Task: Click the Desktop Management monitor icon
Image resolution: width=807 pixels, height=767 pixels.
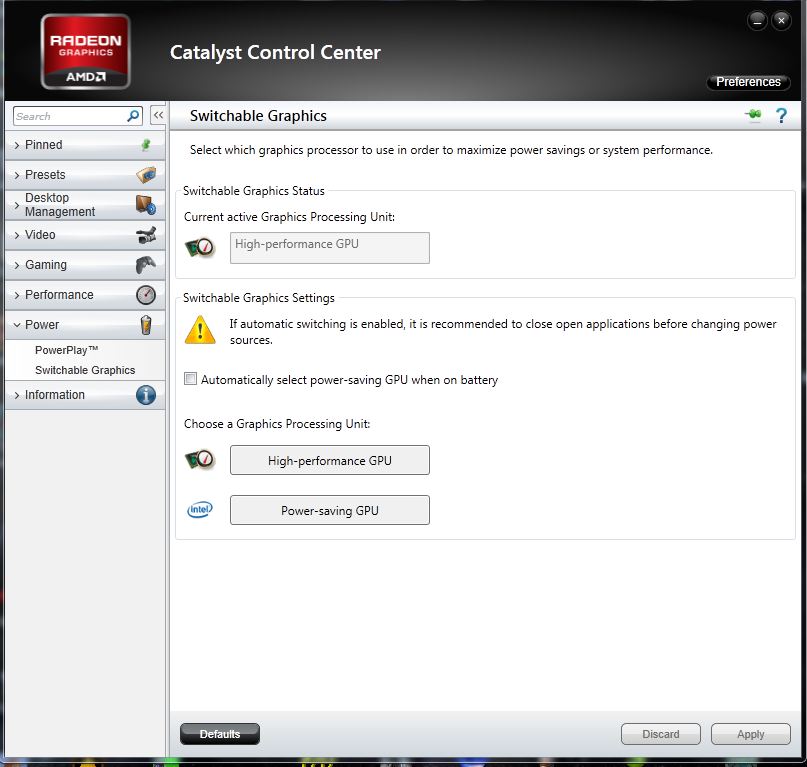Action: point(146,205)
